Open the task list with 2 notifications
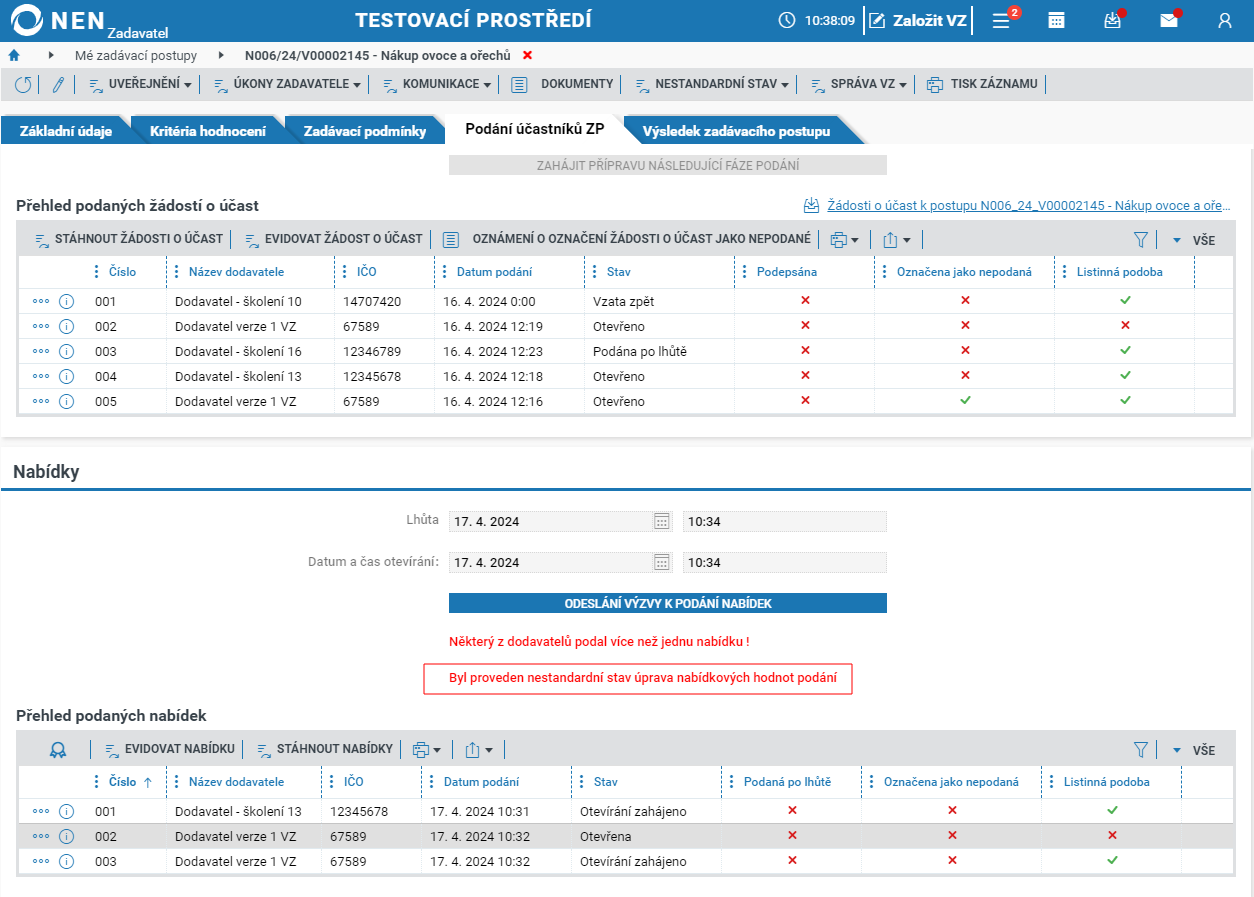 pos(1003,20)
